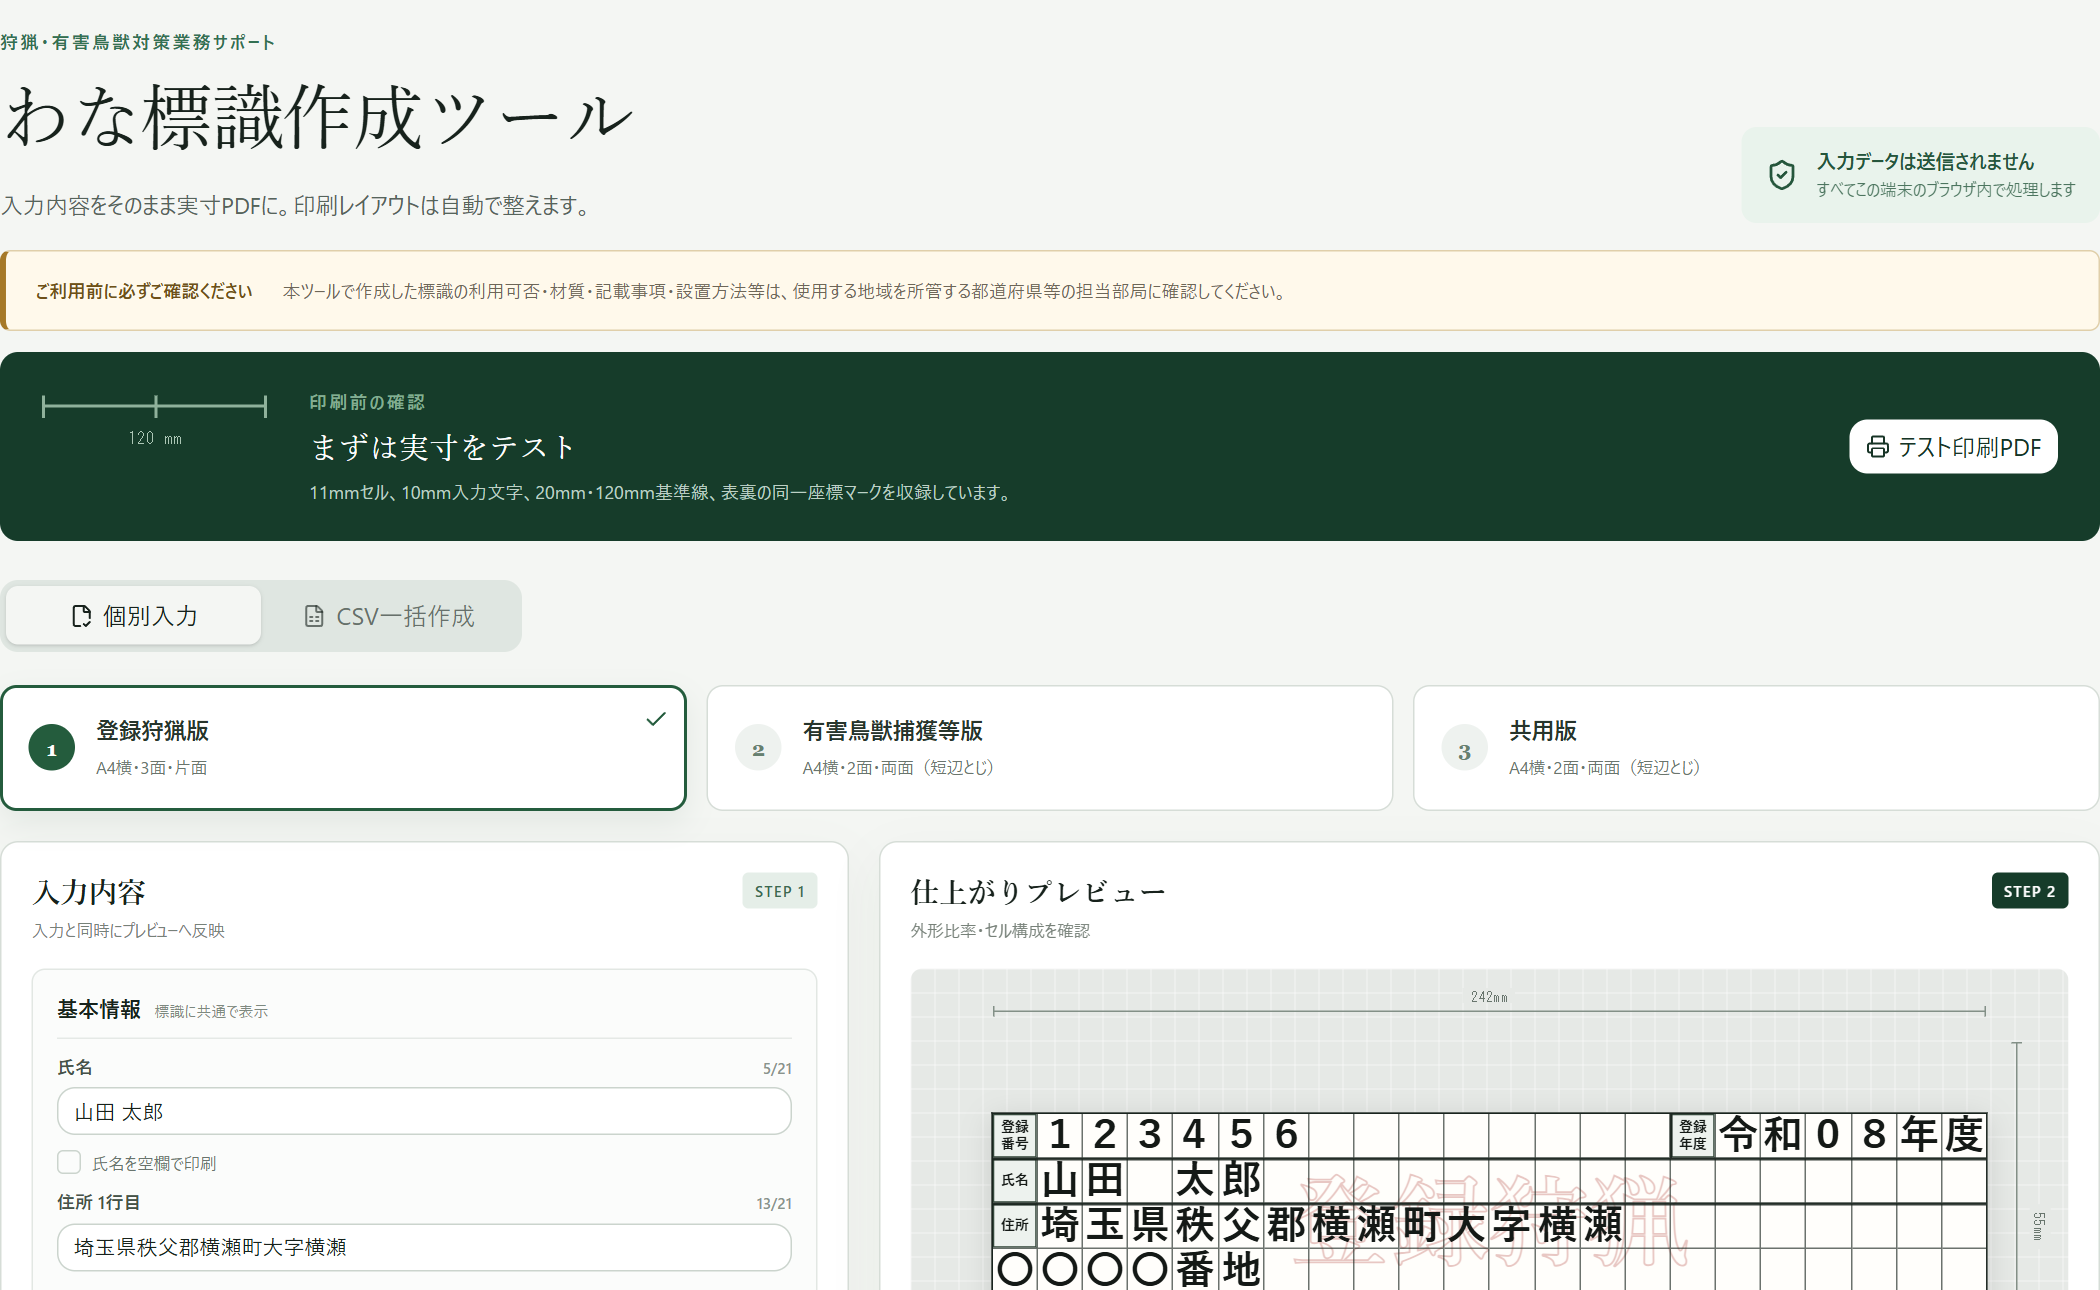Click the 住所 1行目 input field
Viewport: 2100px width, 1290px height.
coord(424,1247)
